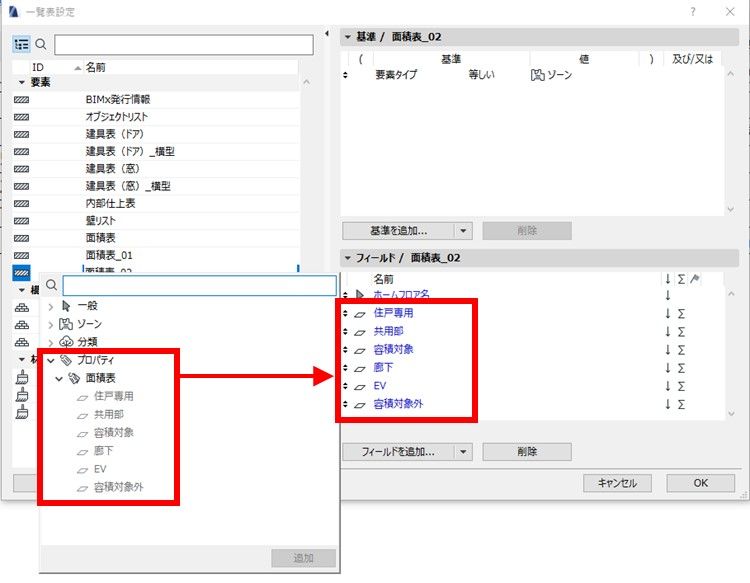Screen dimensions: 750x583
Task: Expand the ゾーン category in popup tree
Action: (x=51, y=325)
